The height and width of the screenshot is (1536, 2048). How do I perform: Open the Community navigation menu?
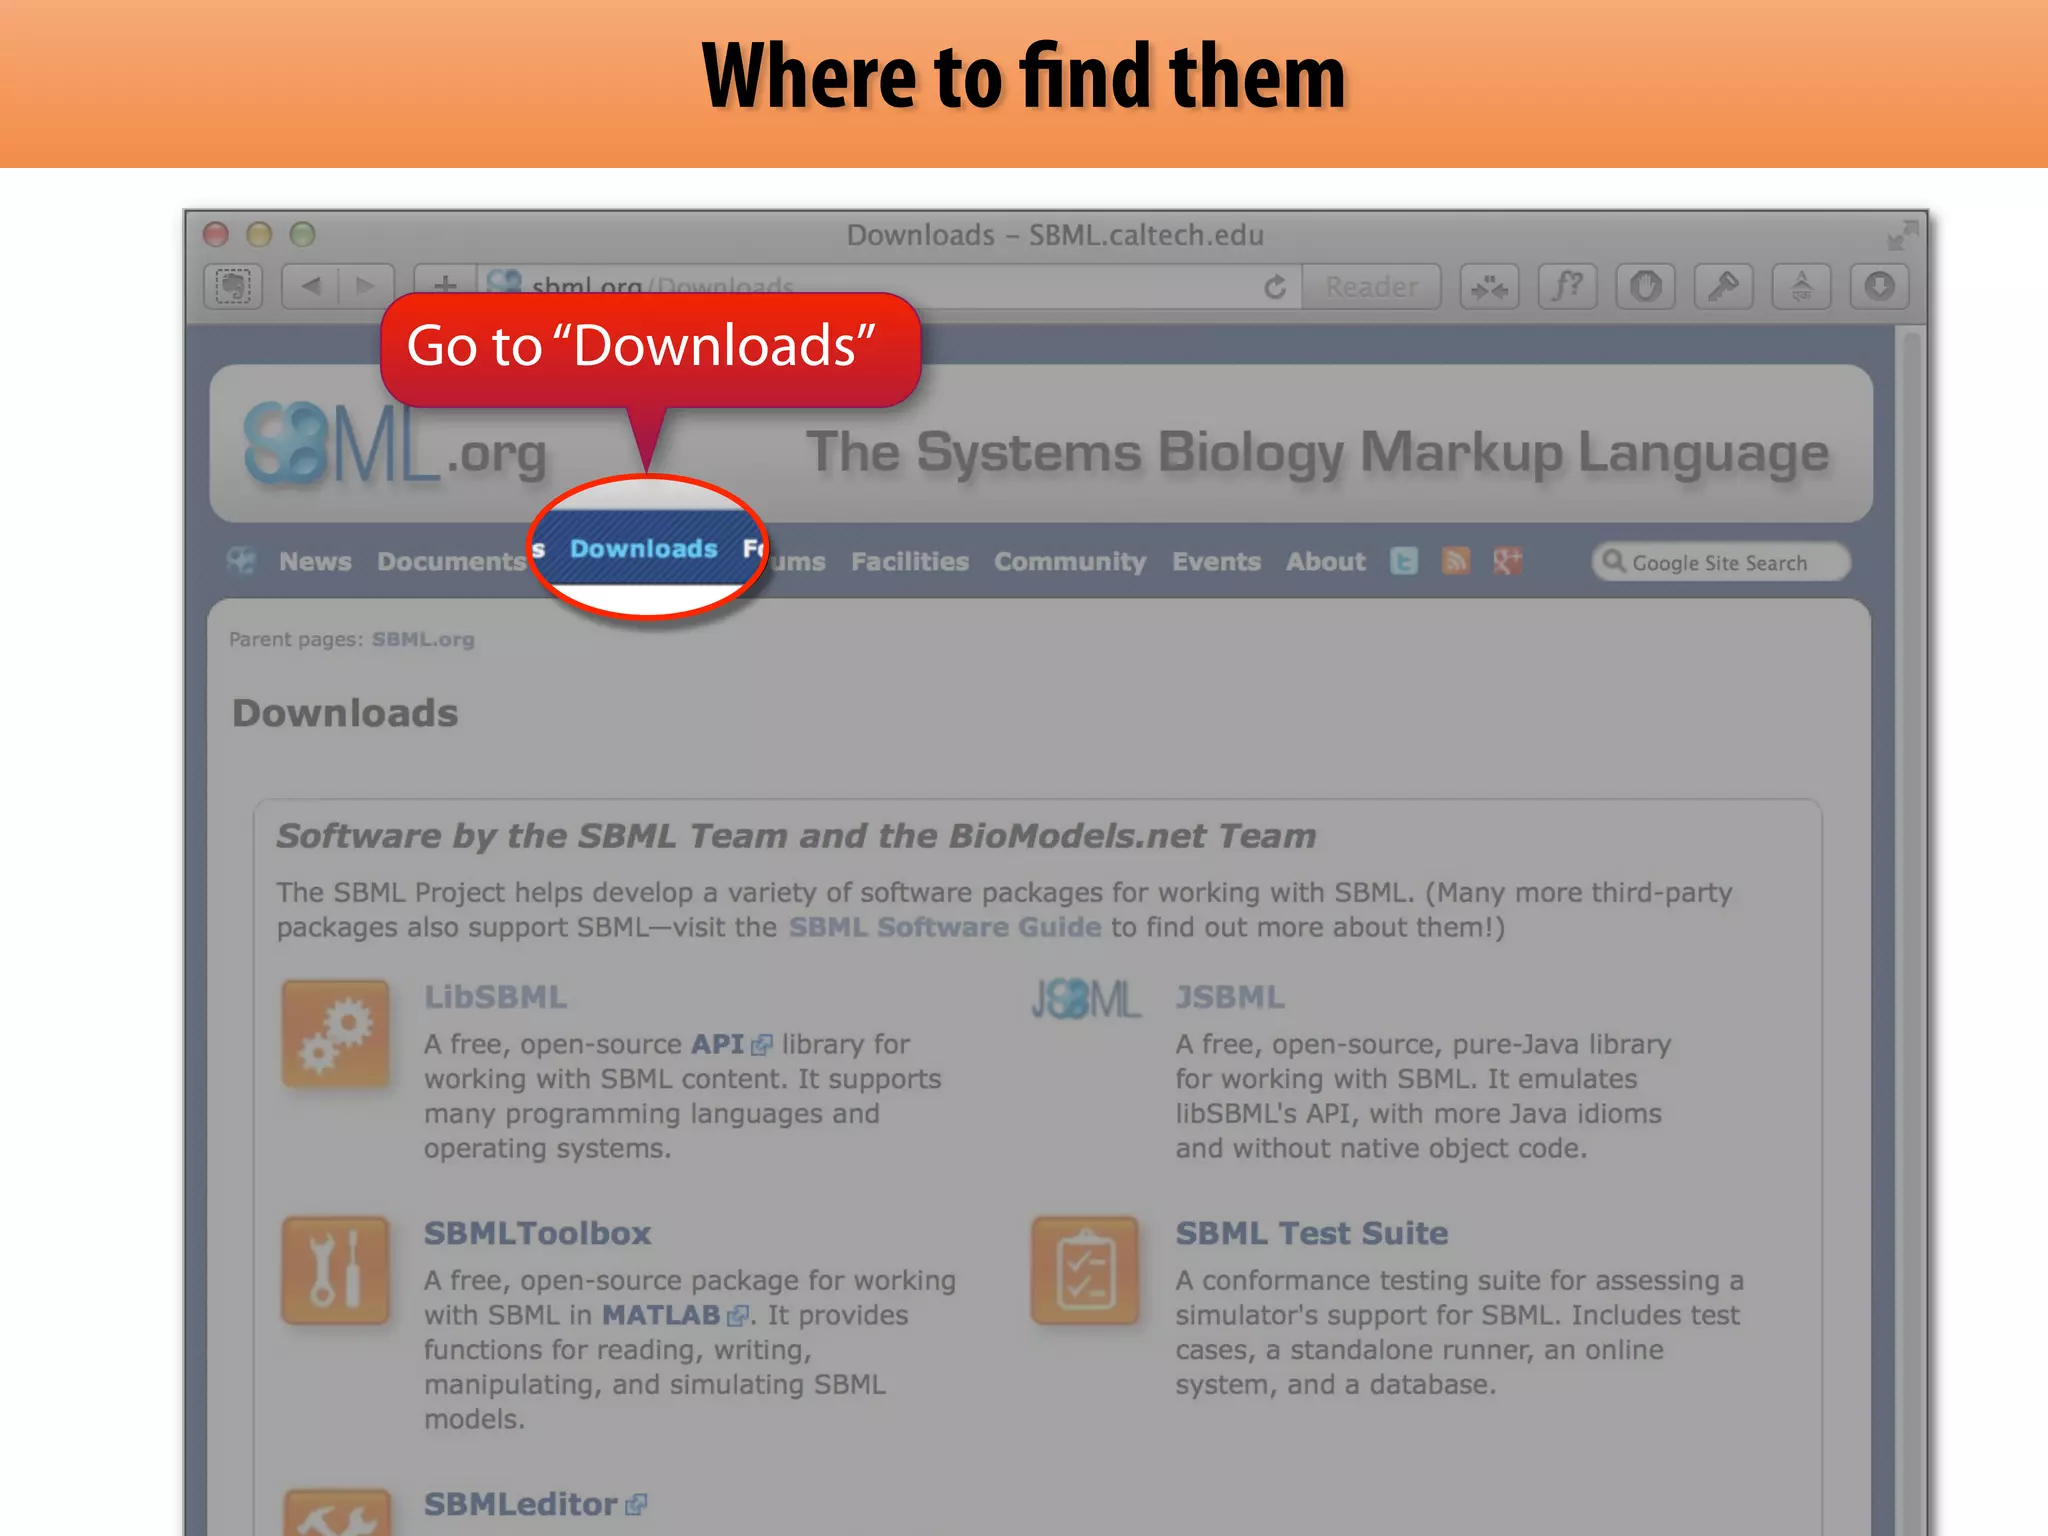[1070, 562]
